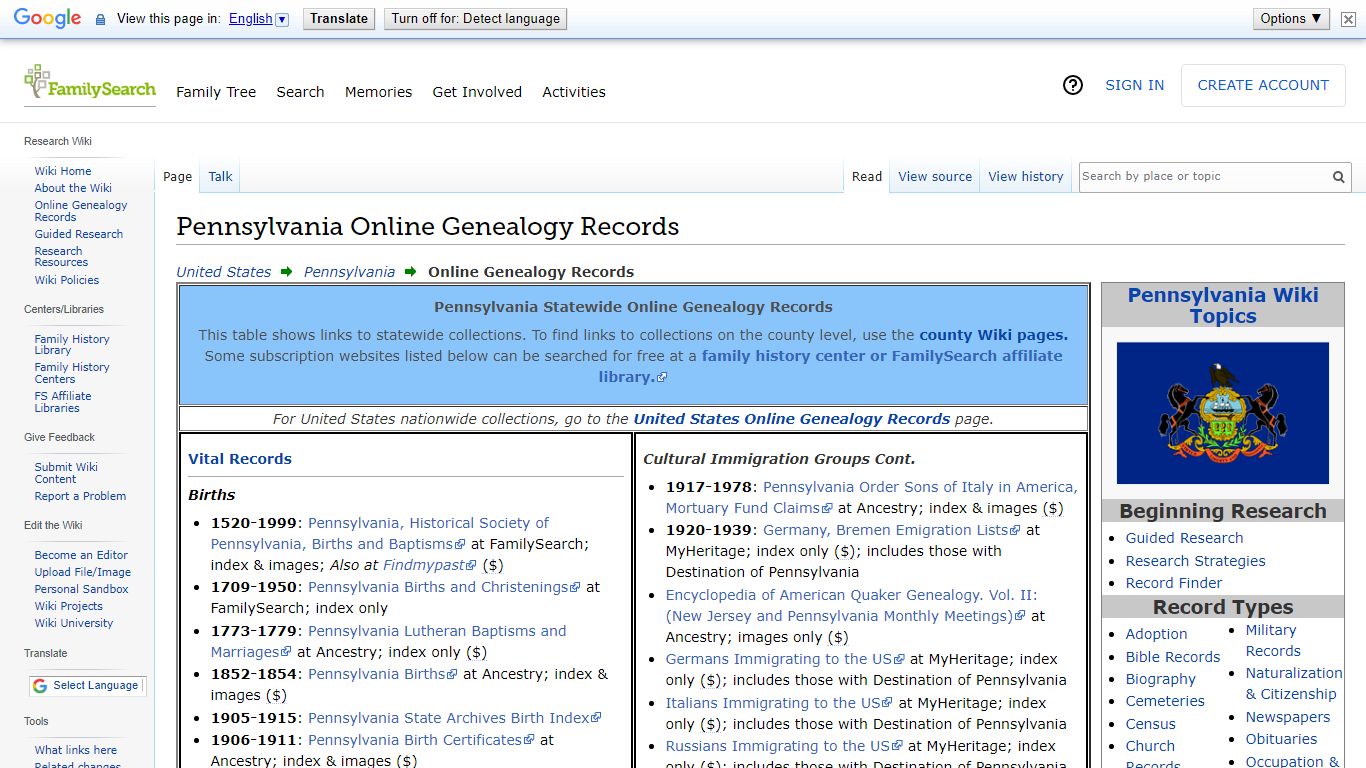Image resolution: width=1366 pixels, height=768 pixels.
Task: Open Family History Library link
Action: pos(72,345)
